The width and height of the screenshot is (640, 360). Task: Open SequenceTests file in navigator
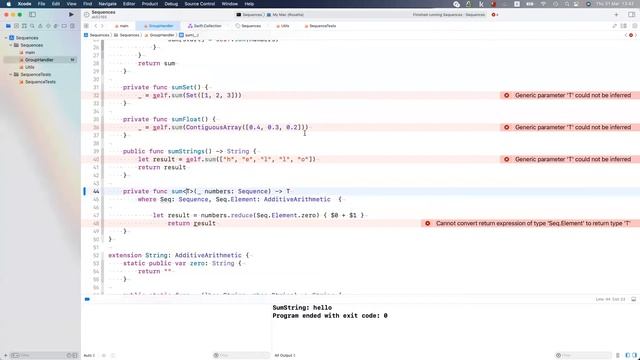tap(40, 82)
